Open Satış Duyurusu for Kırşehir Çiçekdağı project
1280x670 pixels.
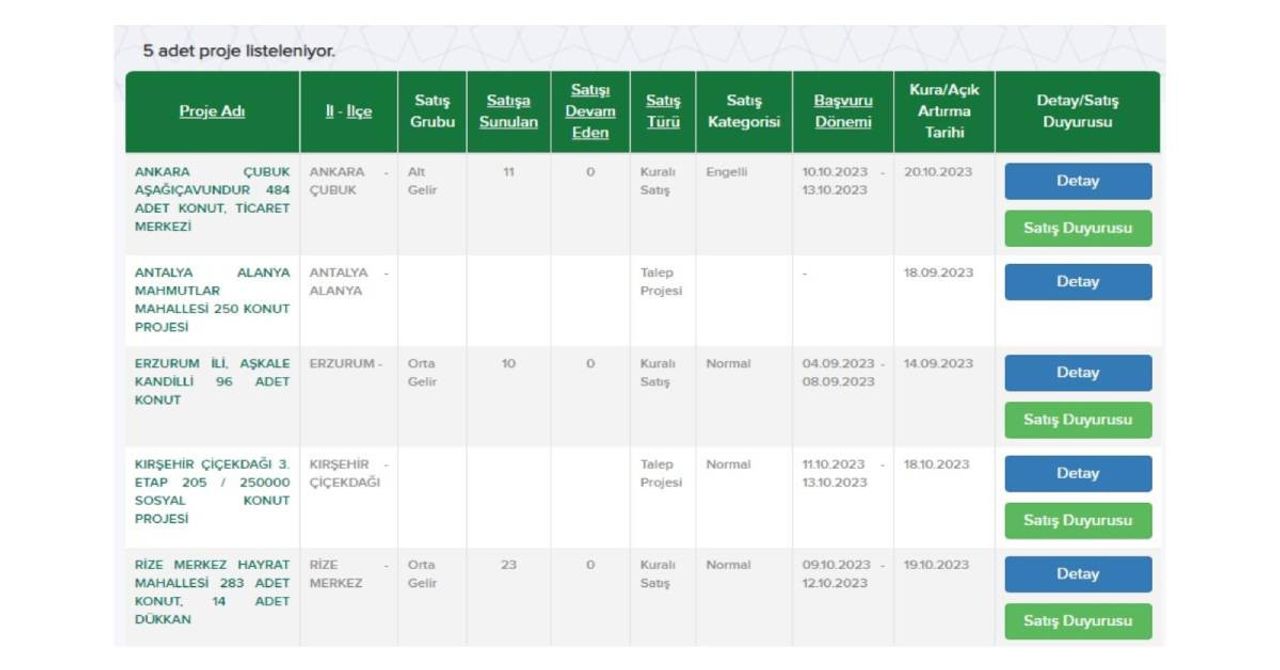tap(1077, 521)
